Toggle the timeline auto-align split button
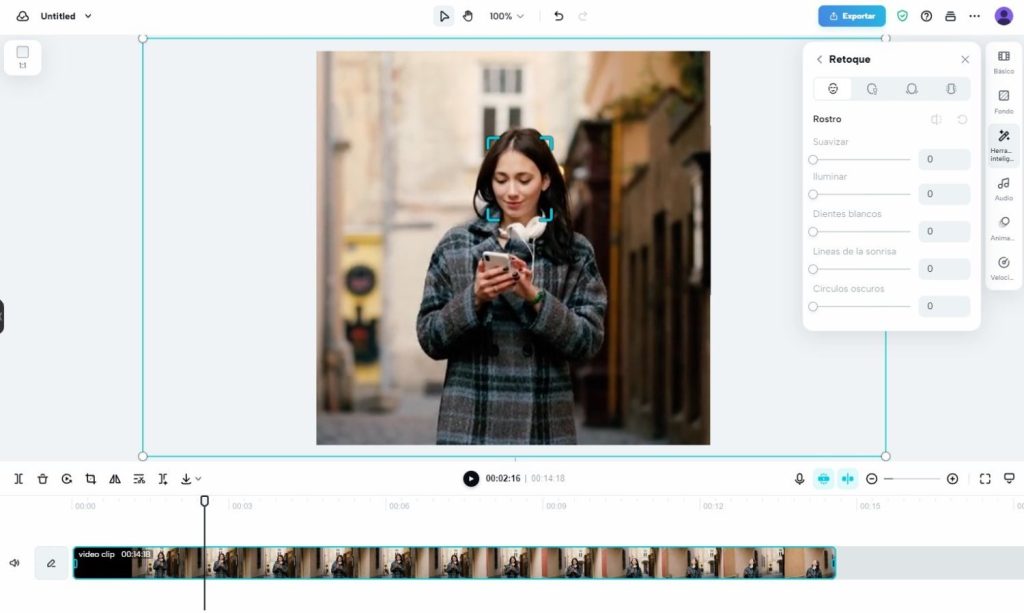1024x613 pixels. point(848,479)
